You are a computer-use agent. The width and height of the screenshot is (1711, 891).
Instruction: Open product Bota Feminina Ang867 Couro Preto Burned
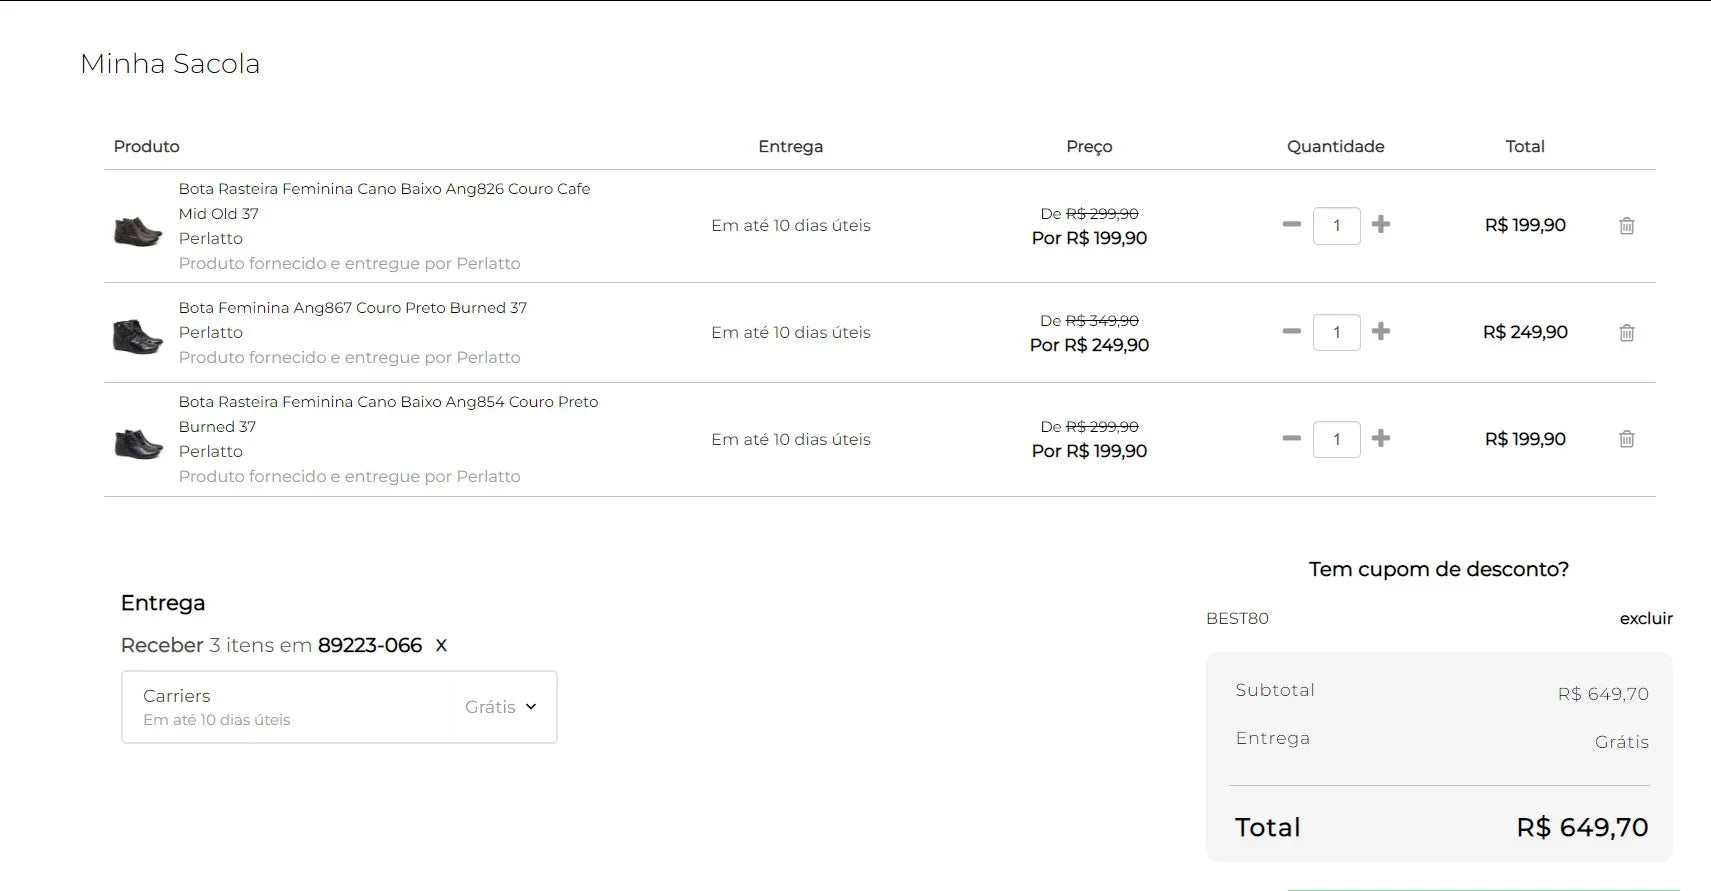[x=352, y=308]
